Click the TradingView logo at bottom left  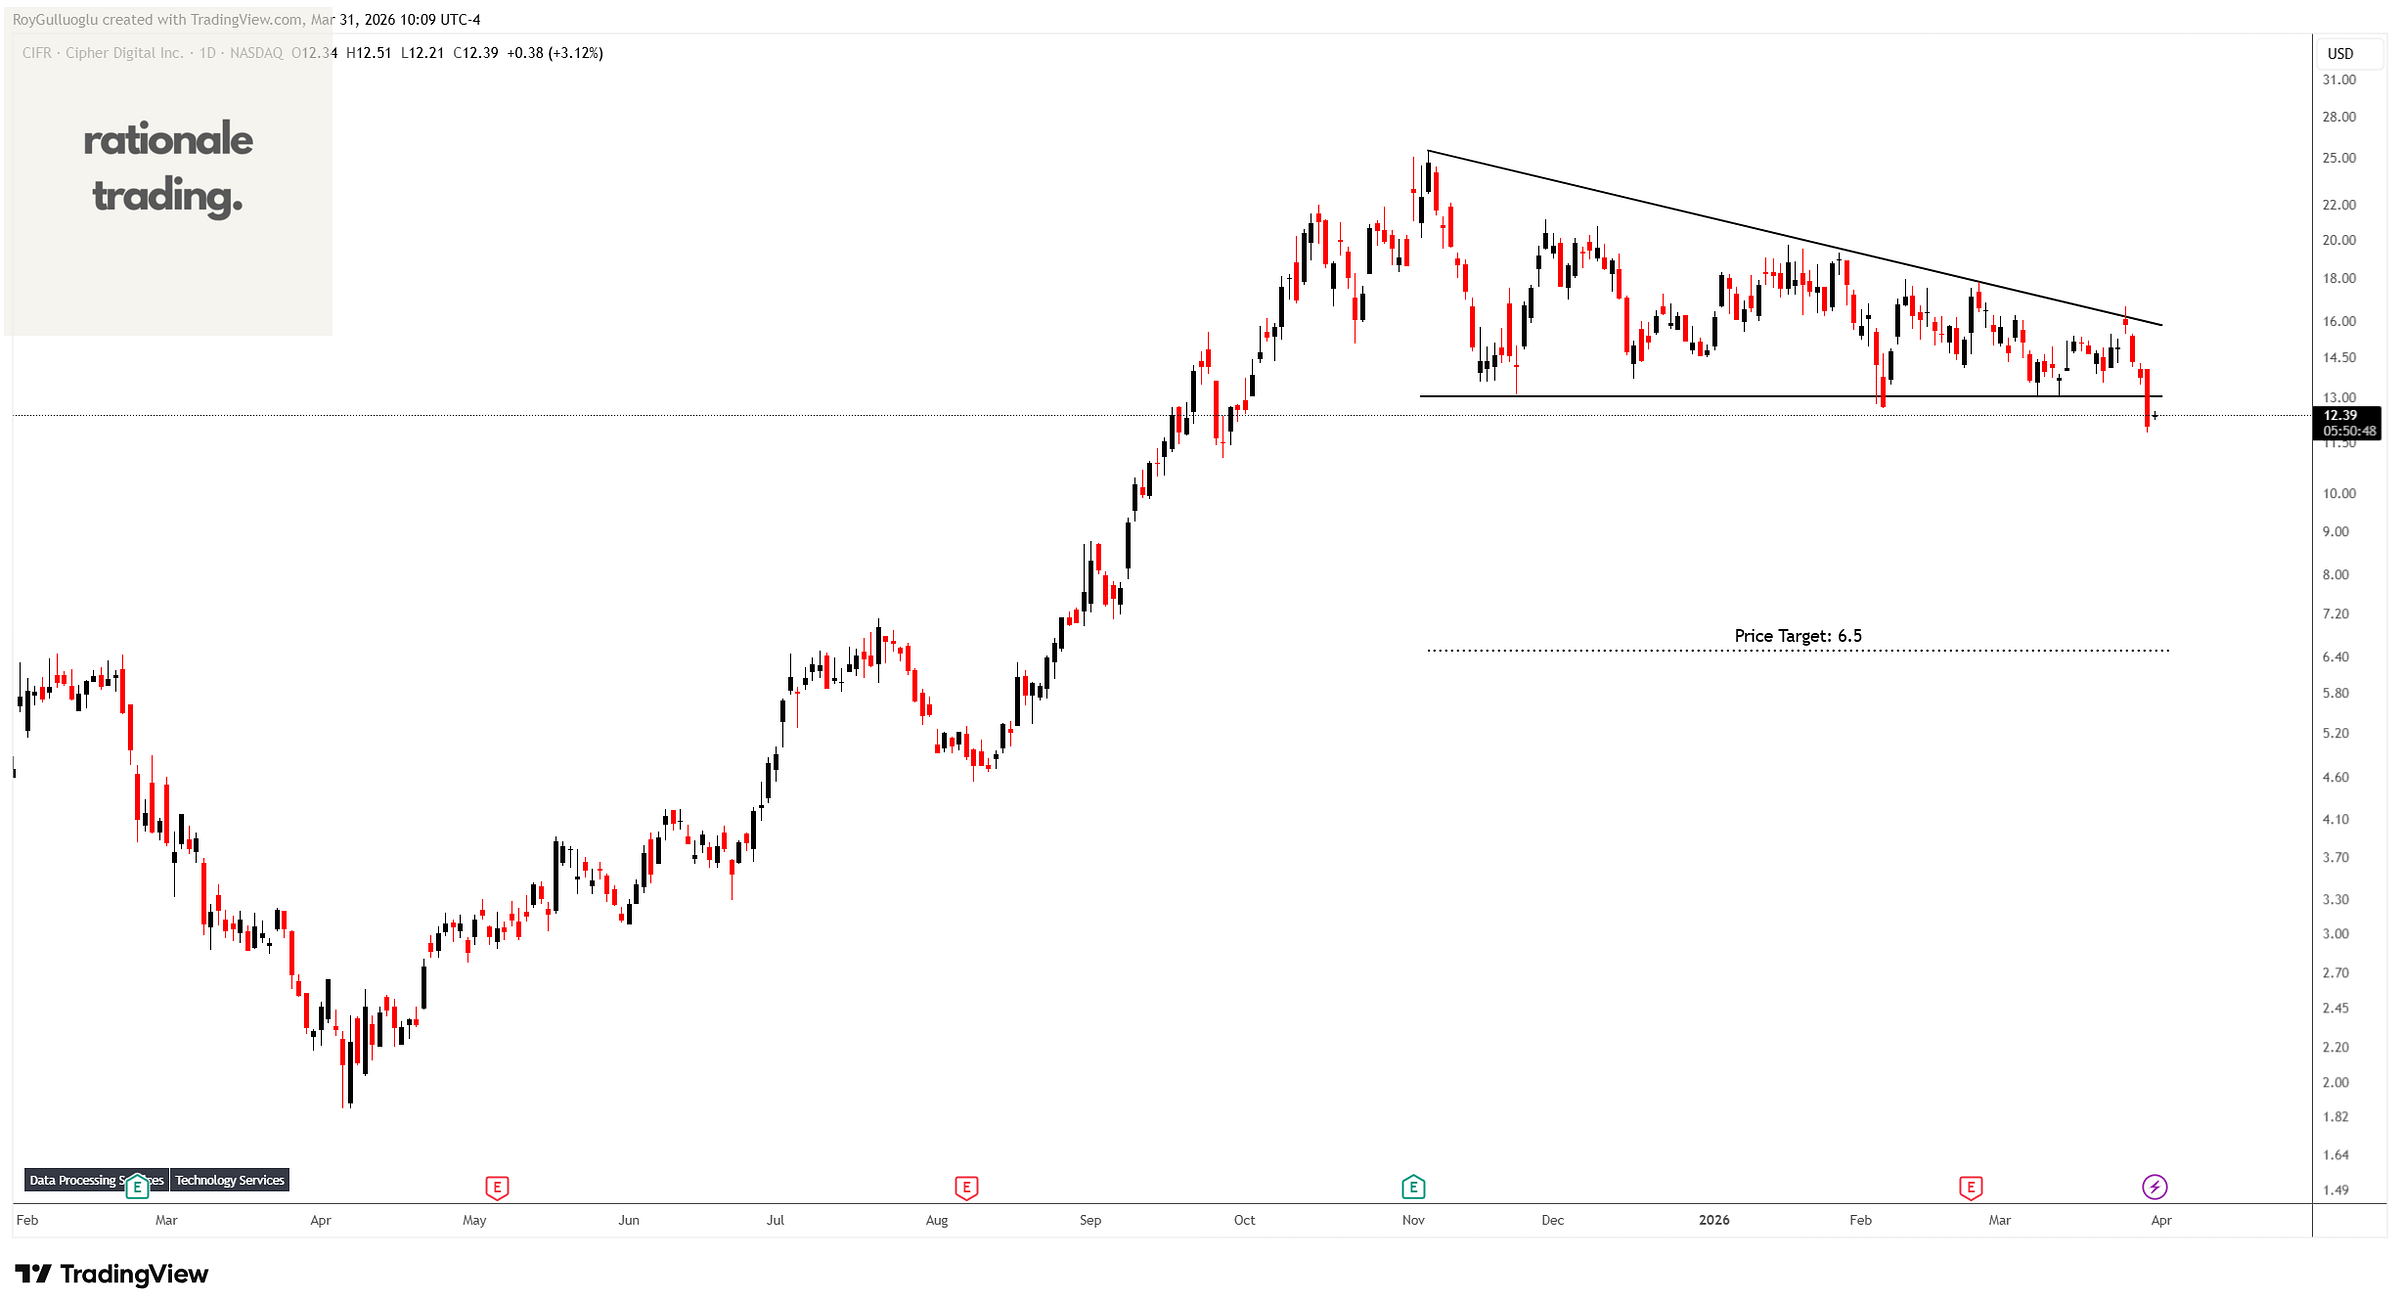coord(112,1274)
